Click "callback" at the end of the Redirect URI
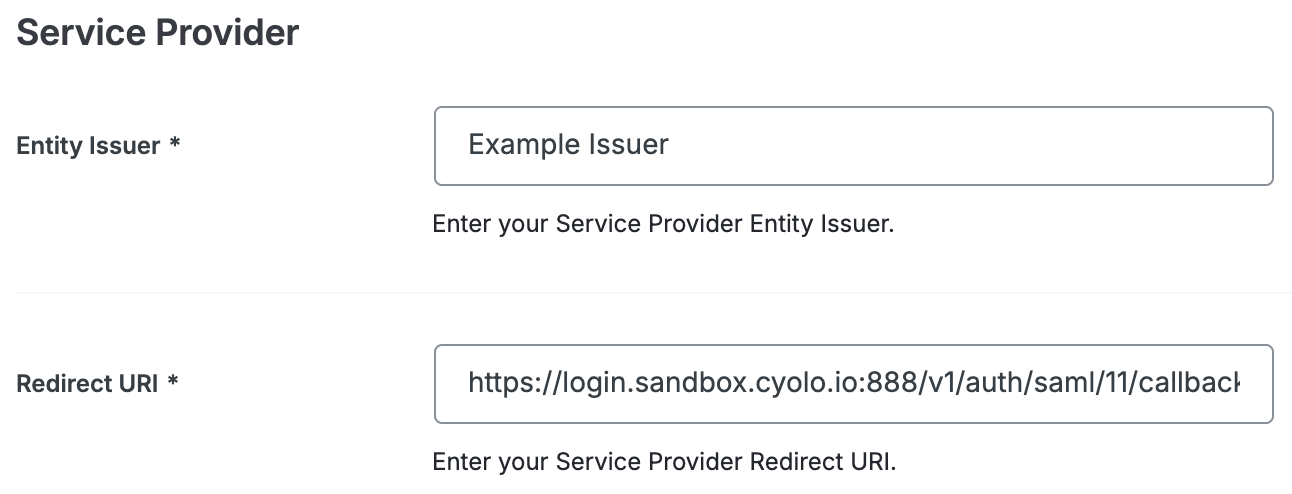This screenshot has width=1292, height=494. tap(1190, 384)
